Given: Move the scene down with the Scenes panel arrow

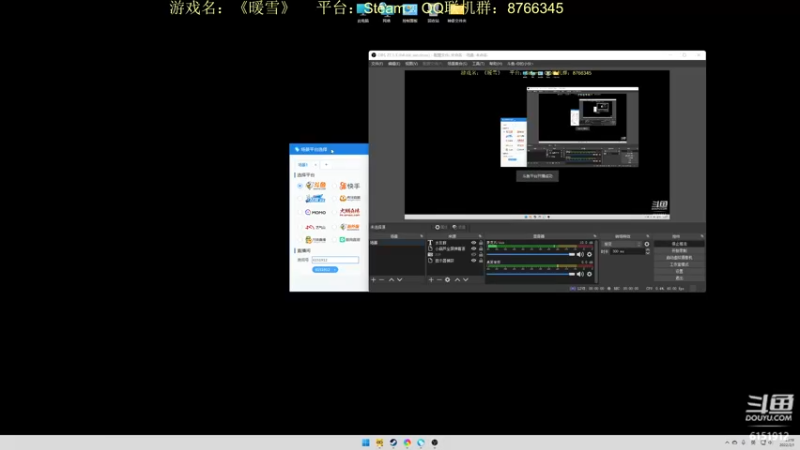Looking at the screenshot, I should pyautogui.click(x=399, y=280).
